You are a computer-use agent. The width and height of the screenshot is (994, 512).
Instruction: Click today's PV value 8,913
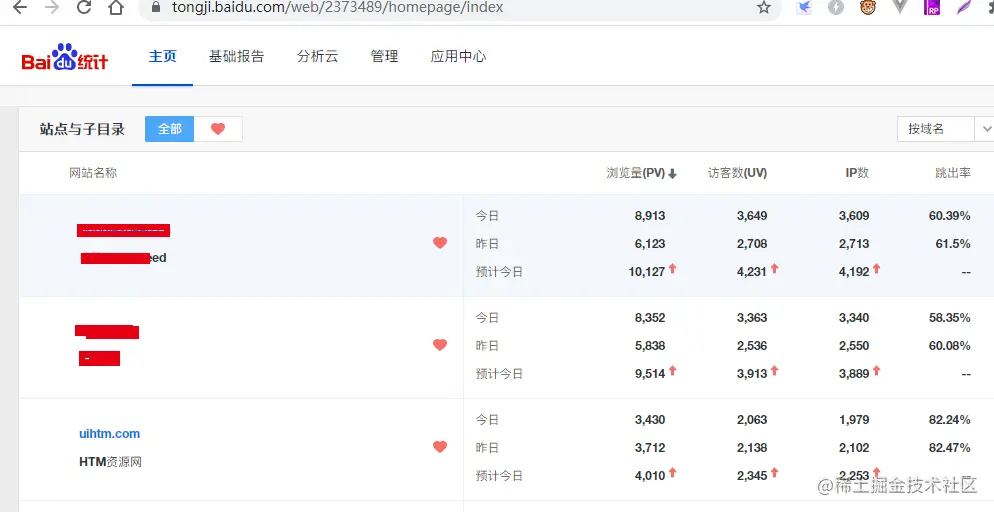tap(650, 215)
